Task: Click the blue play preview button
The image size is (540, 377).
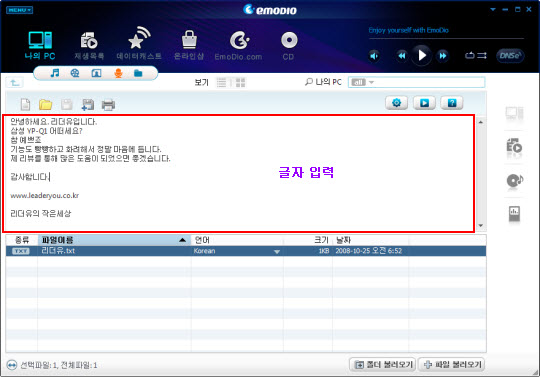Action: (x=424, y=103)
